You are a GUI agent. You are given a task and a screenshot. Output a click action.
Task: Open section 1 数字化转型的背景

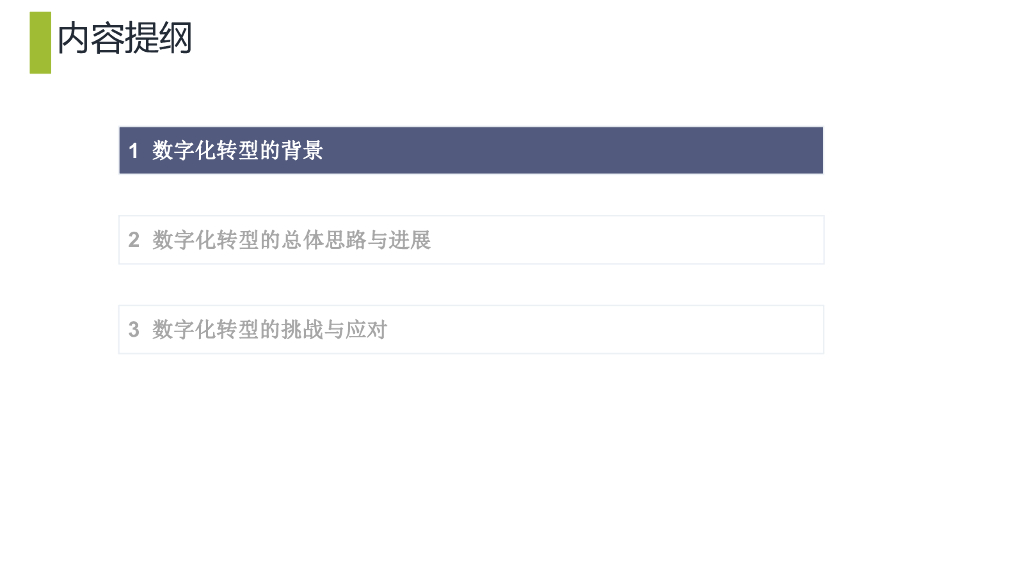[238, 151]
